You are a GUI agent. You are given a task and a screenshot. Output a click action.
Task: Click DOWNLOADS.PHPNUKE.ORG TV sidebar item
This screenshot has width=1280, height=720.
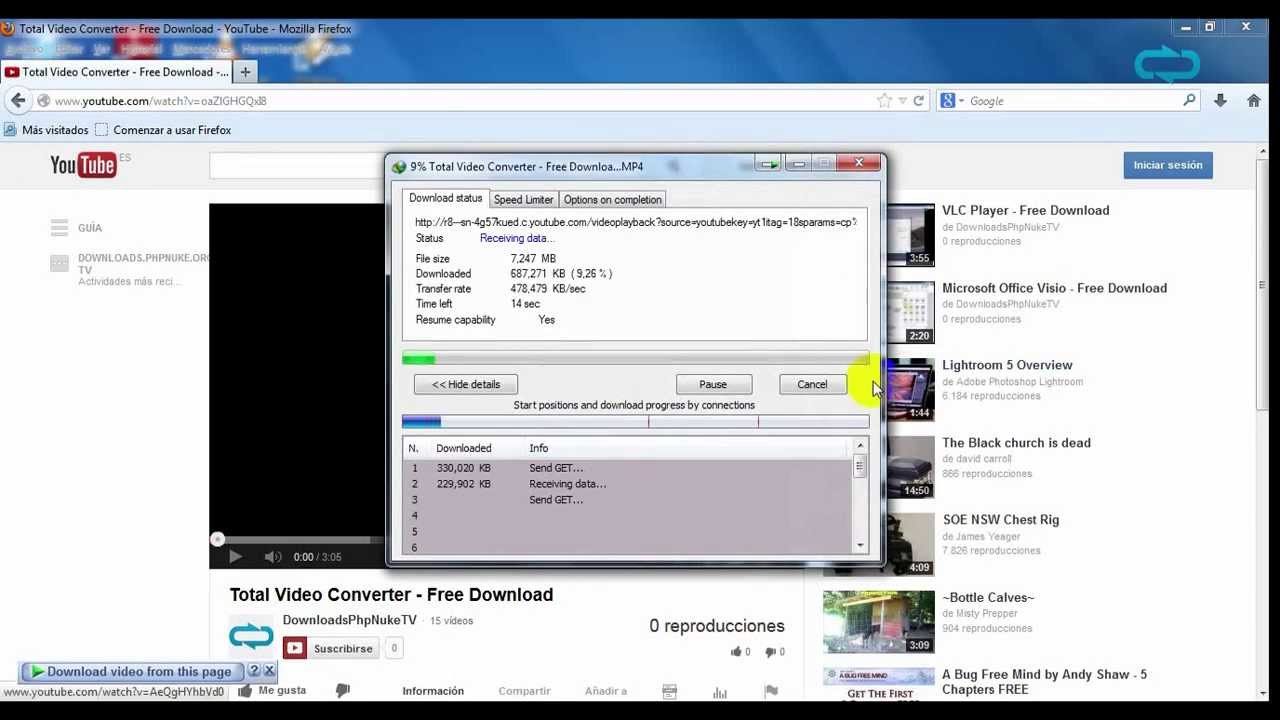pos(143,264)
